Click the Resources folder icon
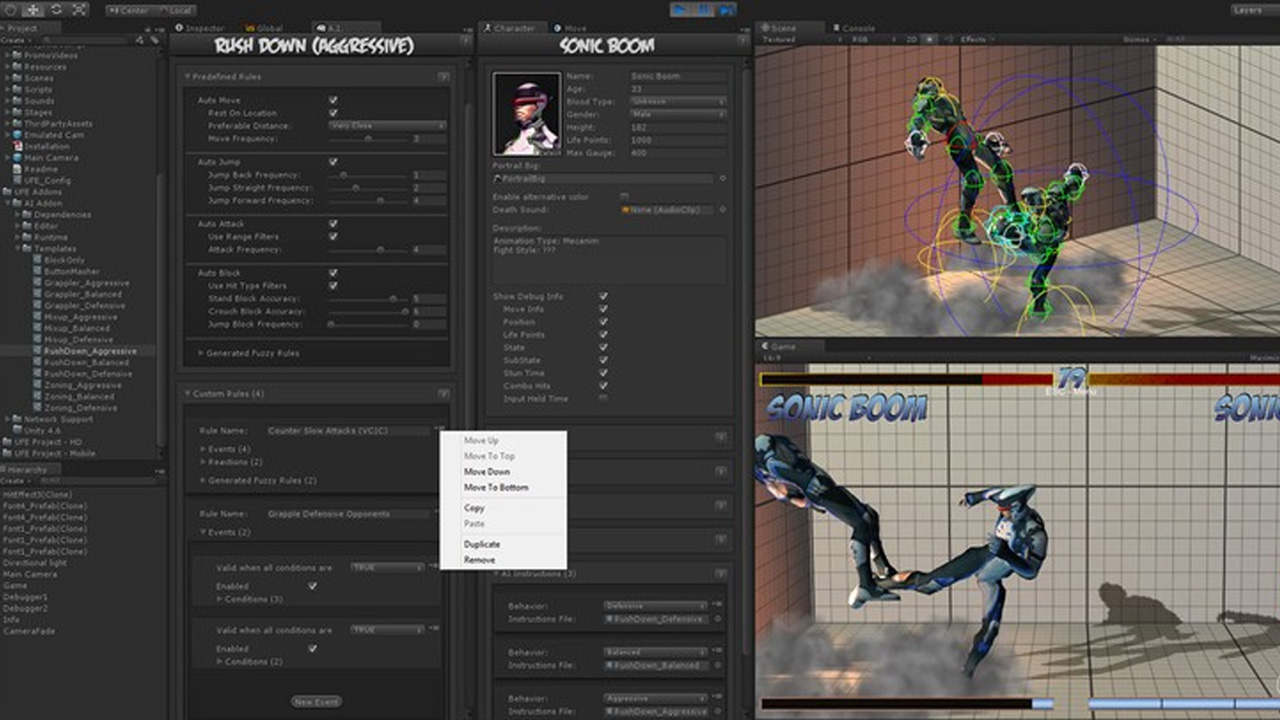1280x720 pixels. (18, 67)
